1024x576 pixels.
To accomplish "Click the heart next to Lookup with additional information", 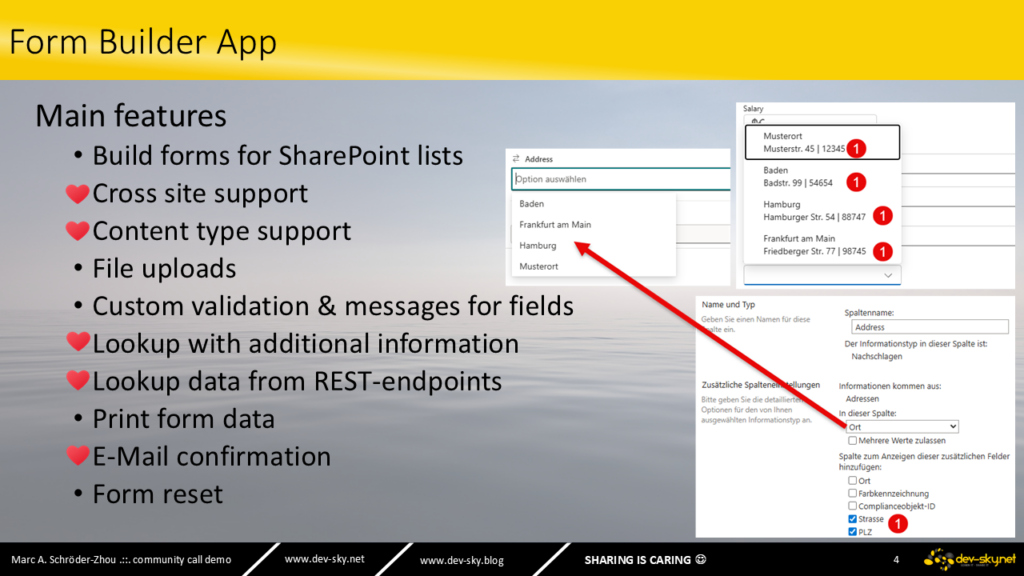I will click(77, 342).
